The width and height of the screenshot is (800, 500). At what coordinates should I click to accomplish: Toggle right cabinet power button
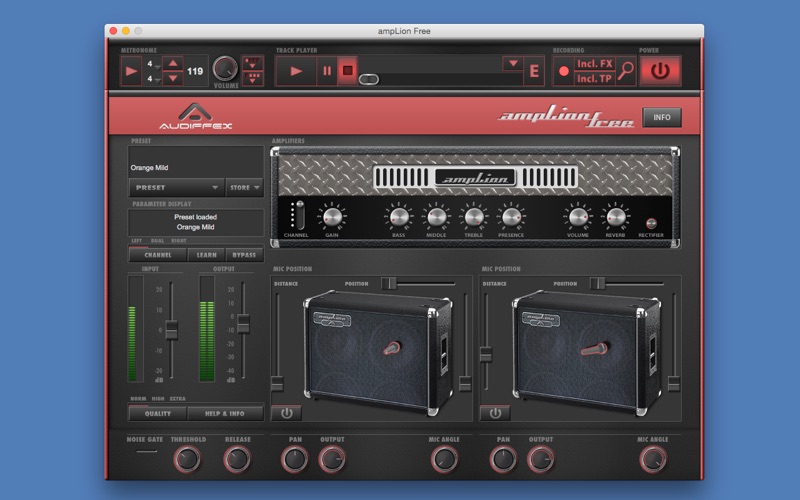495,413
